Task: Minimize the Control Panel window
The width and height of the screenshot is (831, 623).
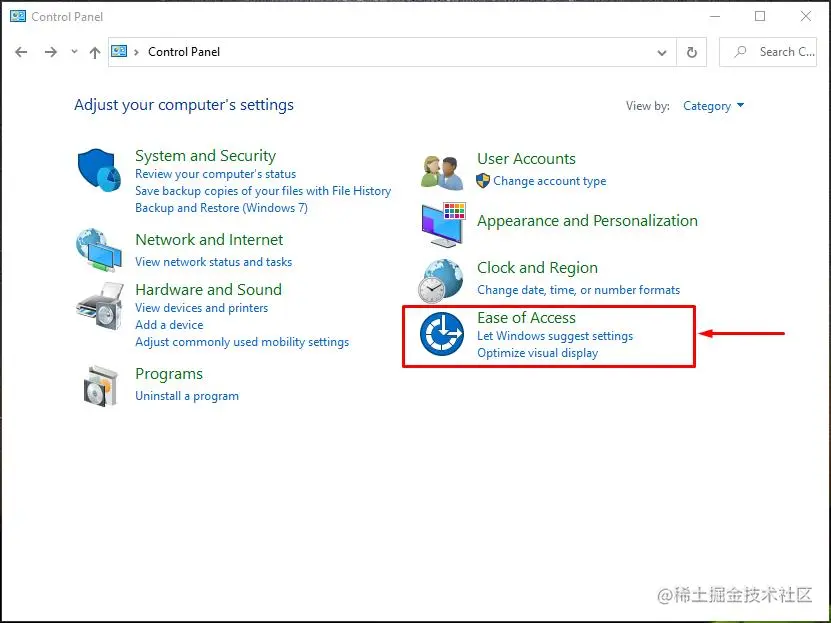Action: pos(715,16)
